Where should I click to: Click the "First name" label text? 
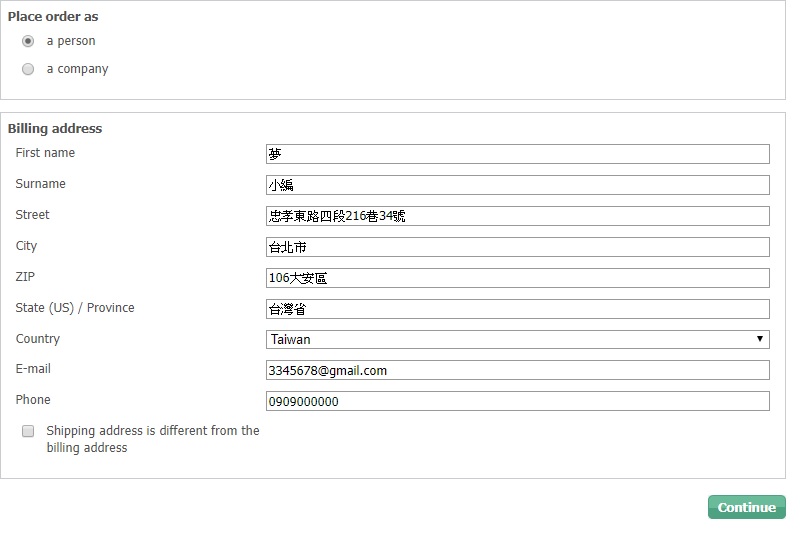tap(45, 153)
